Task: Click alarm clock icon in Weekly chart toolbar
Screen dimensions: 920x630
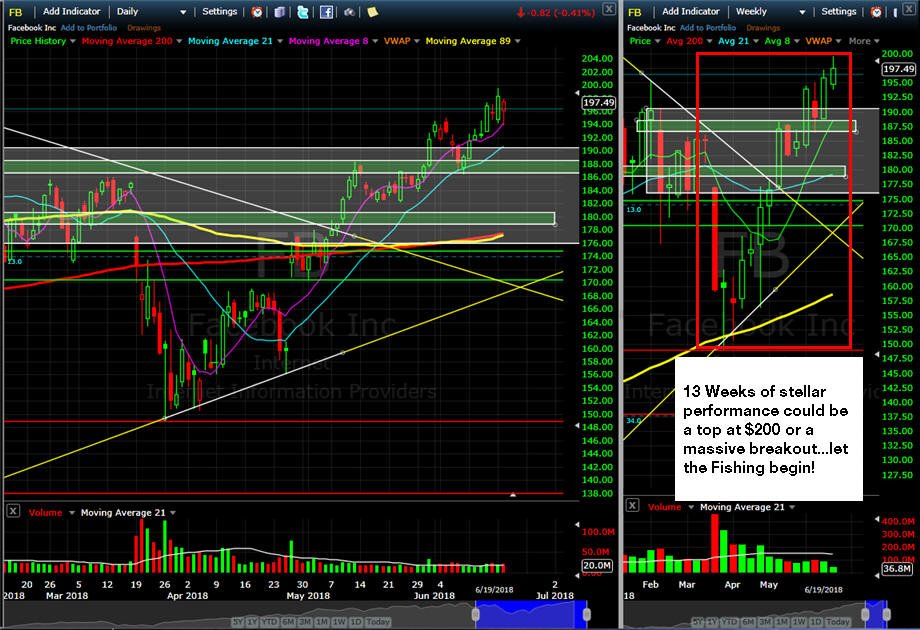Action: [876, 12]
